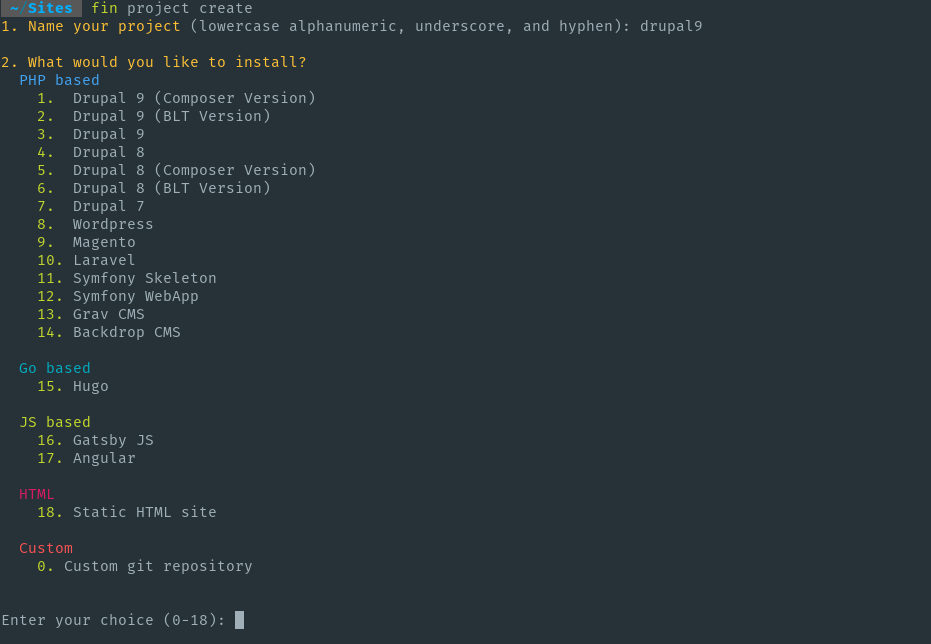
Task: Select the Backdrop CMS option
Action: [109, 332]
